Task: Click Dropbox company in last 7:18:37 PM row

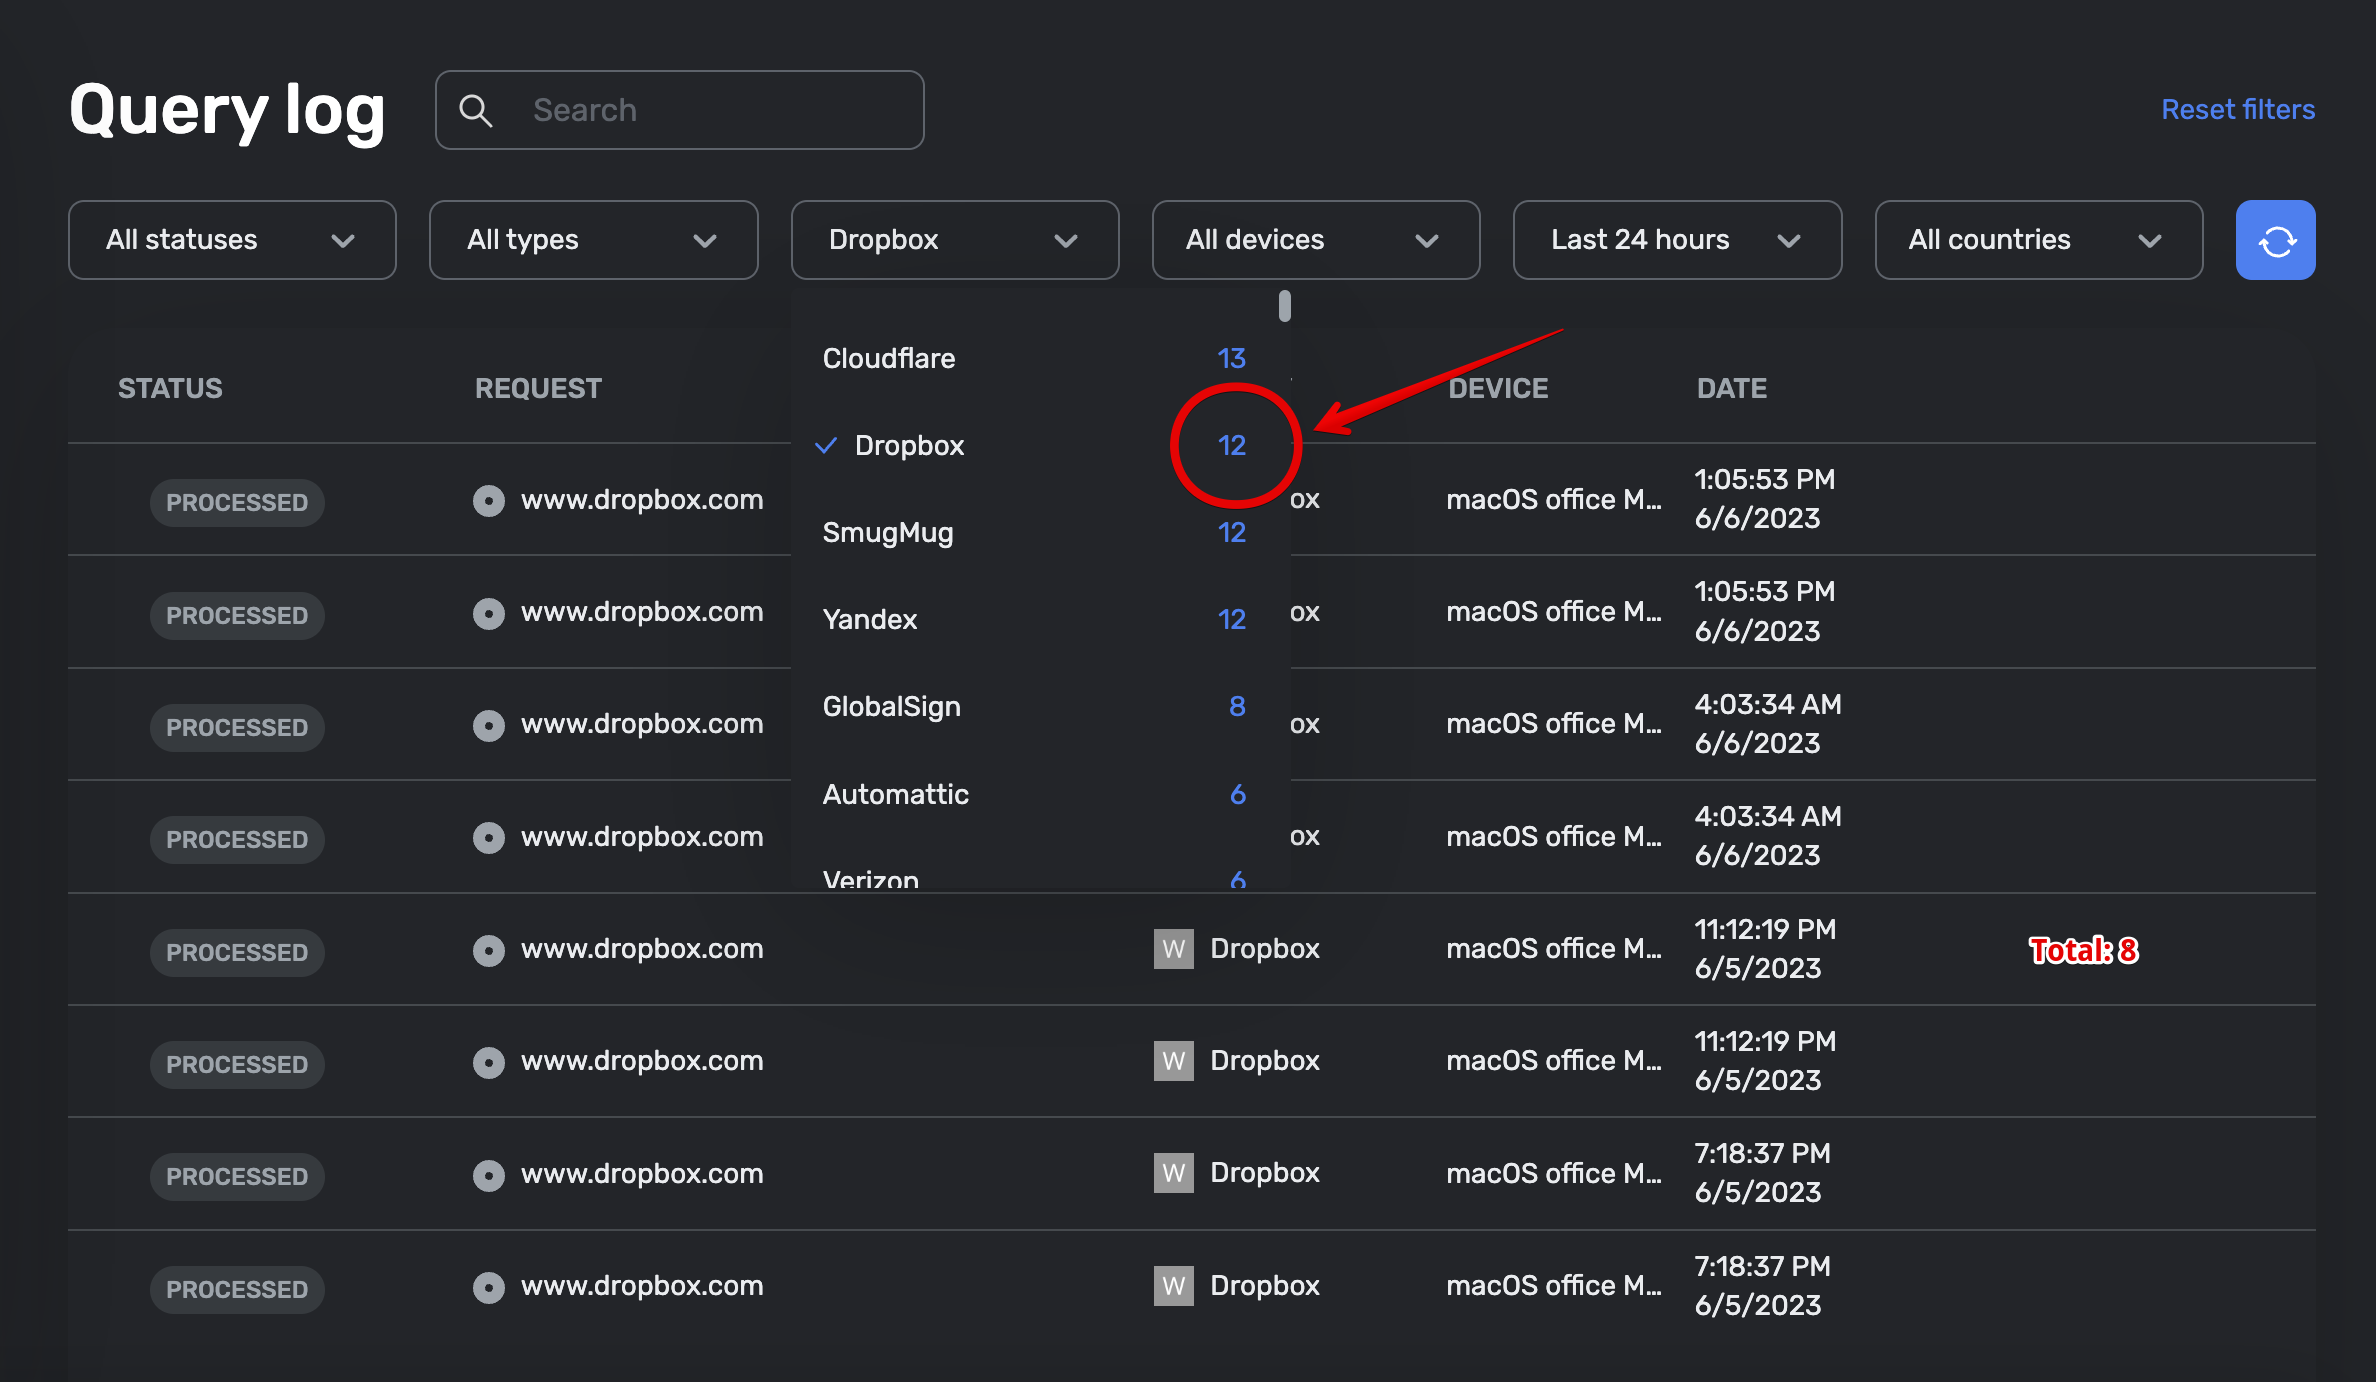Action: [x=1265, y=1286]
